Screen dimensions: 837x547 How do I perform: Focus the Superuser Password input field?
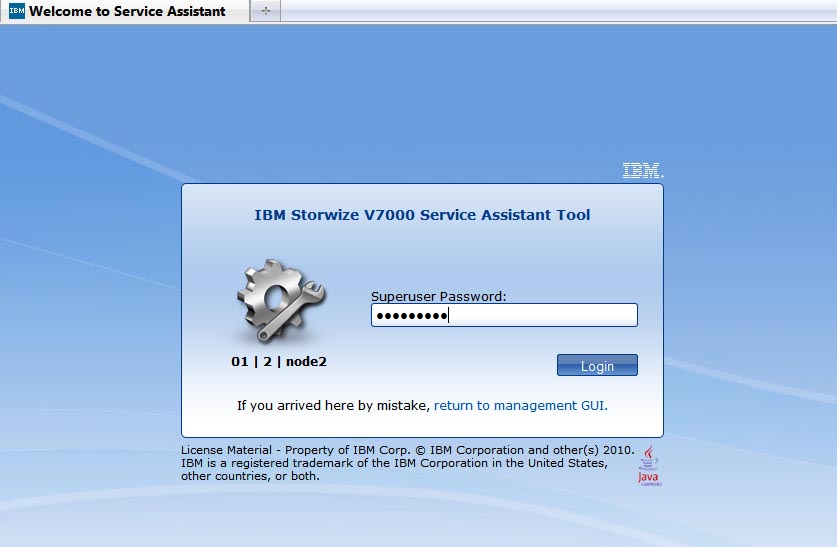540,316
